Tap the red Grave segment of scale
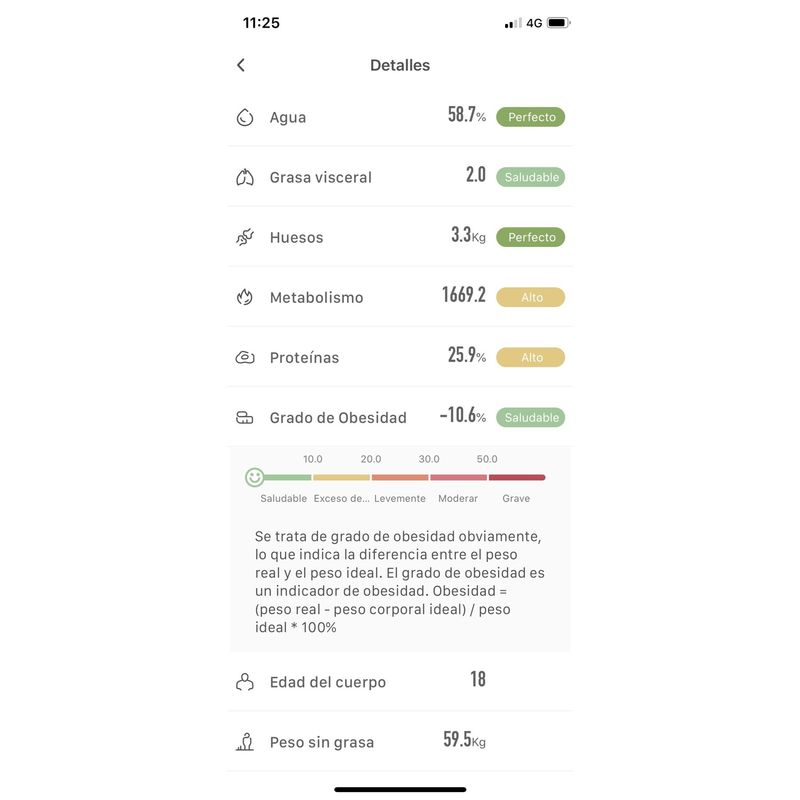800x800 pixels. point(517,478)
